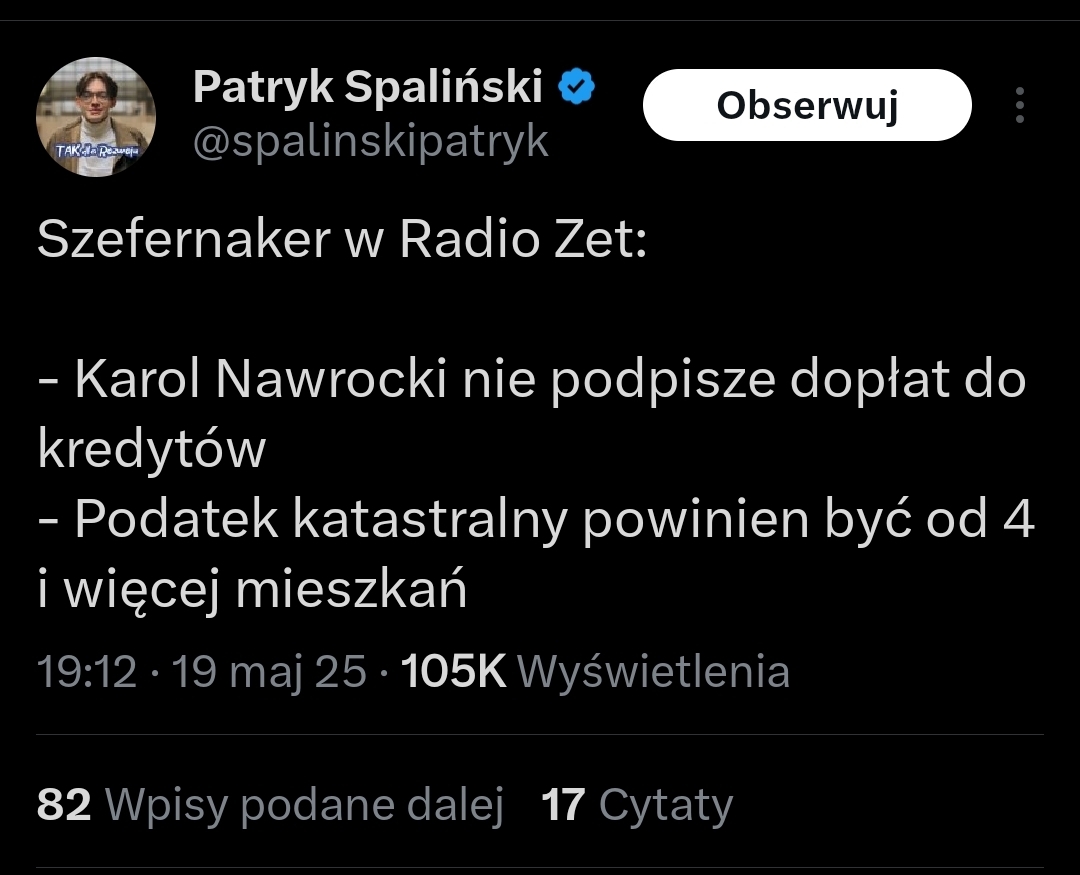Viewport: 1080px width, 875px height.
Task: Click the word "Wyświetlenia" label
Action: click(654, 671)
